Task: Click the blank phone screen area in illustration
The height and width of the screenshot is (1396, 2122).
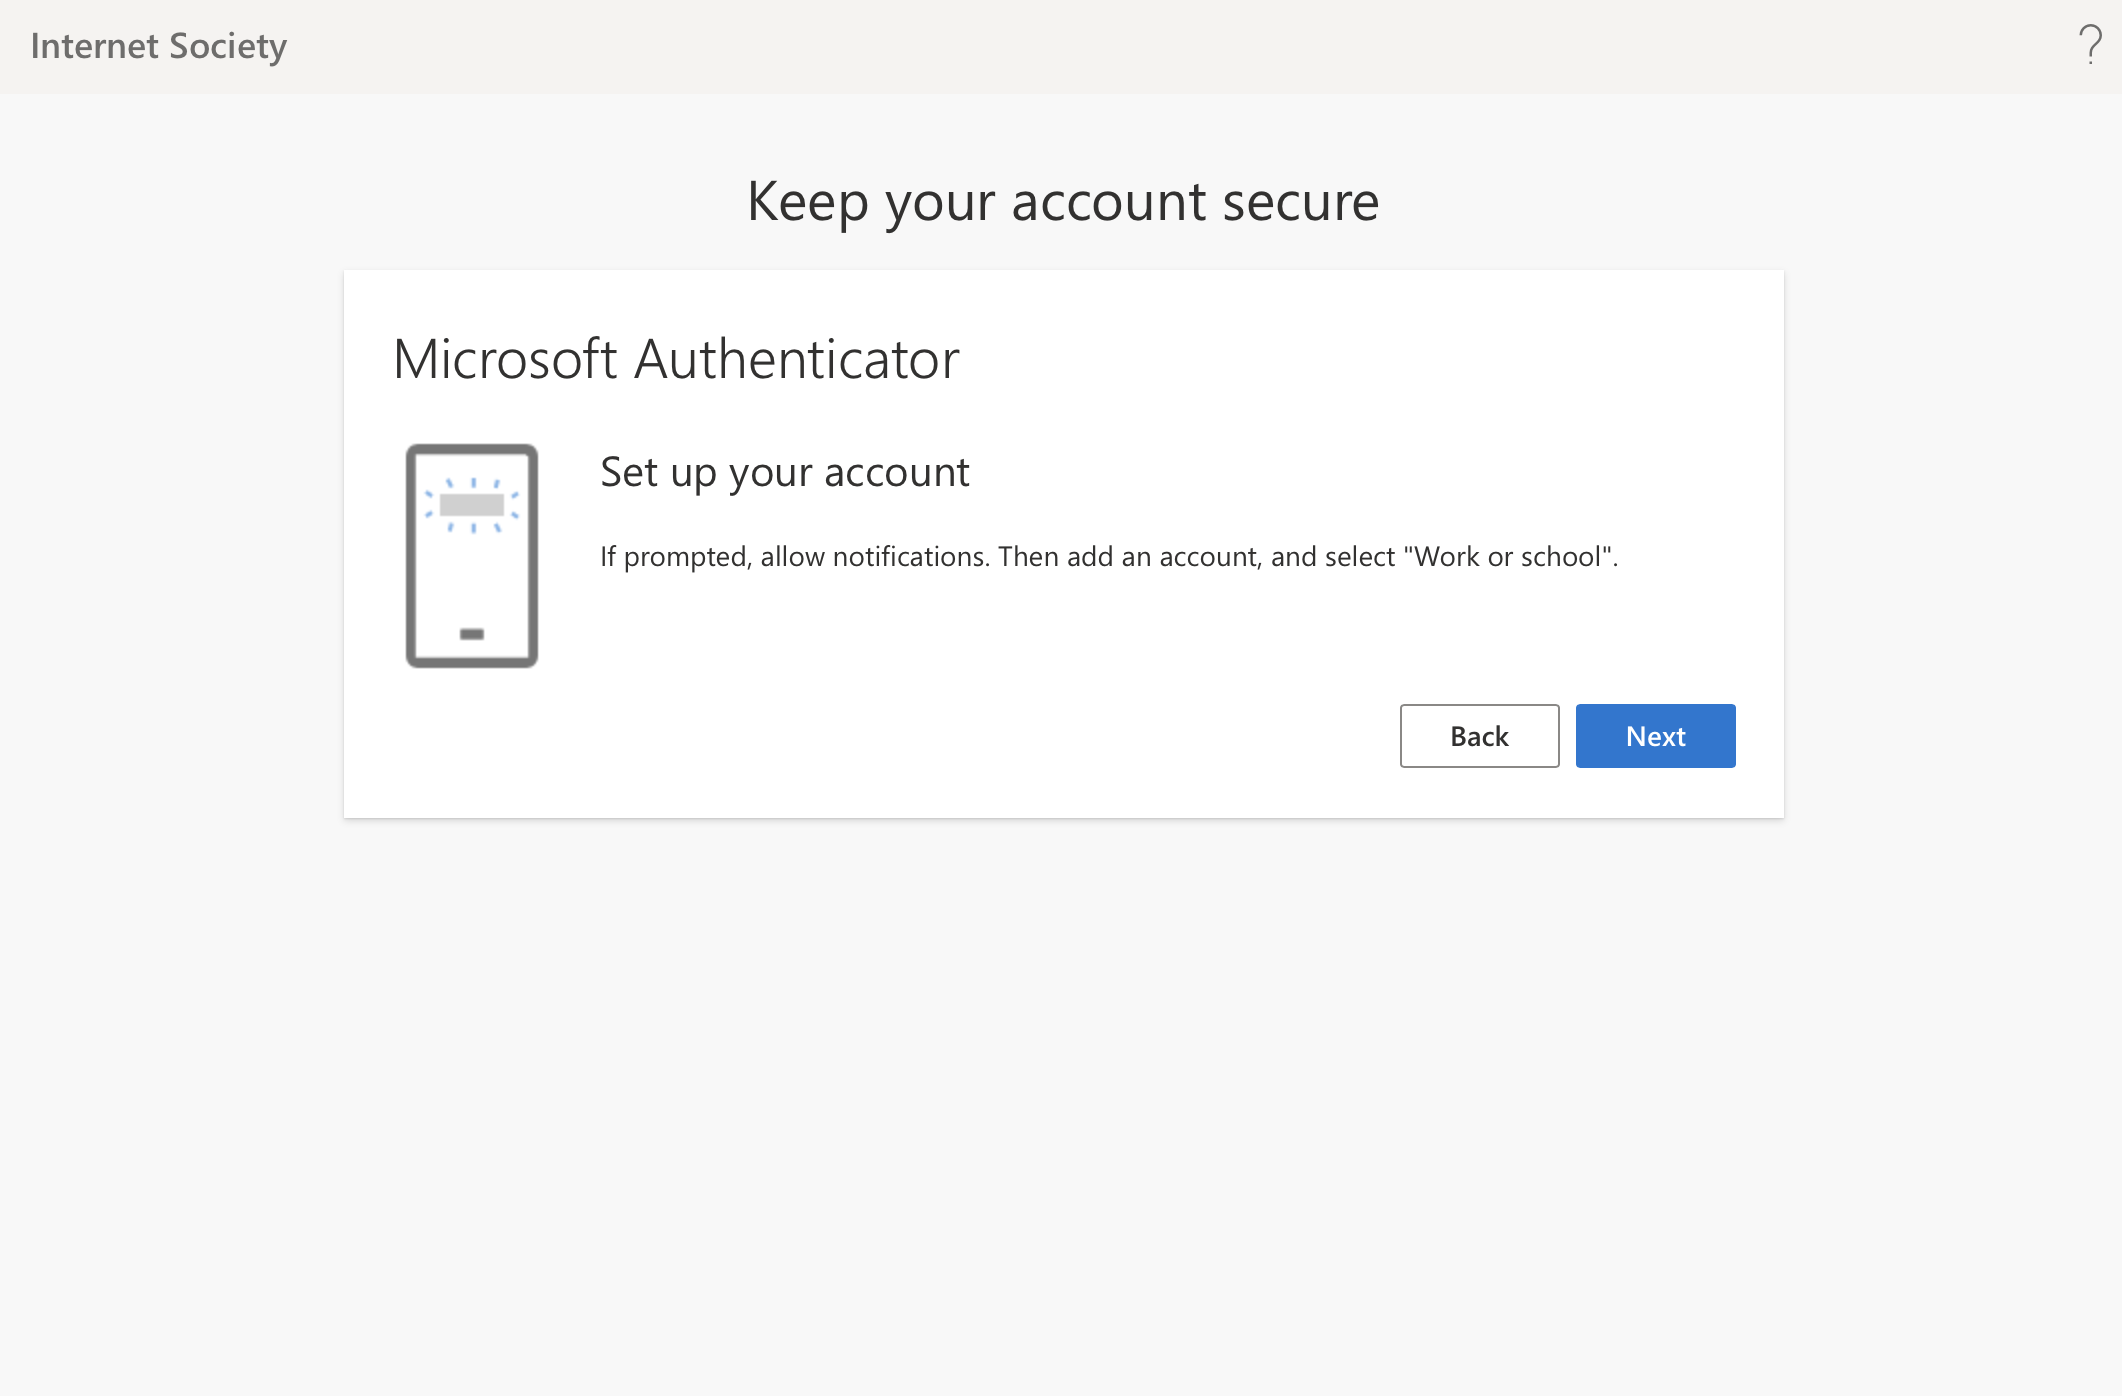Action: [471, 580]
